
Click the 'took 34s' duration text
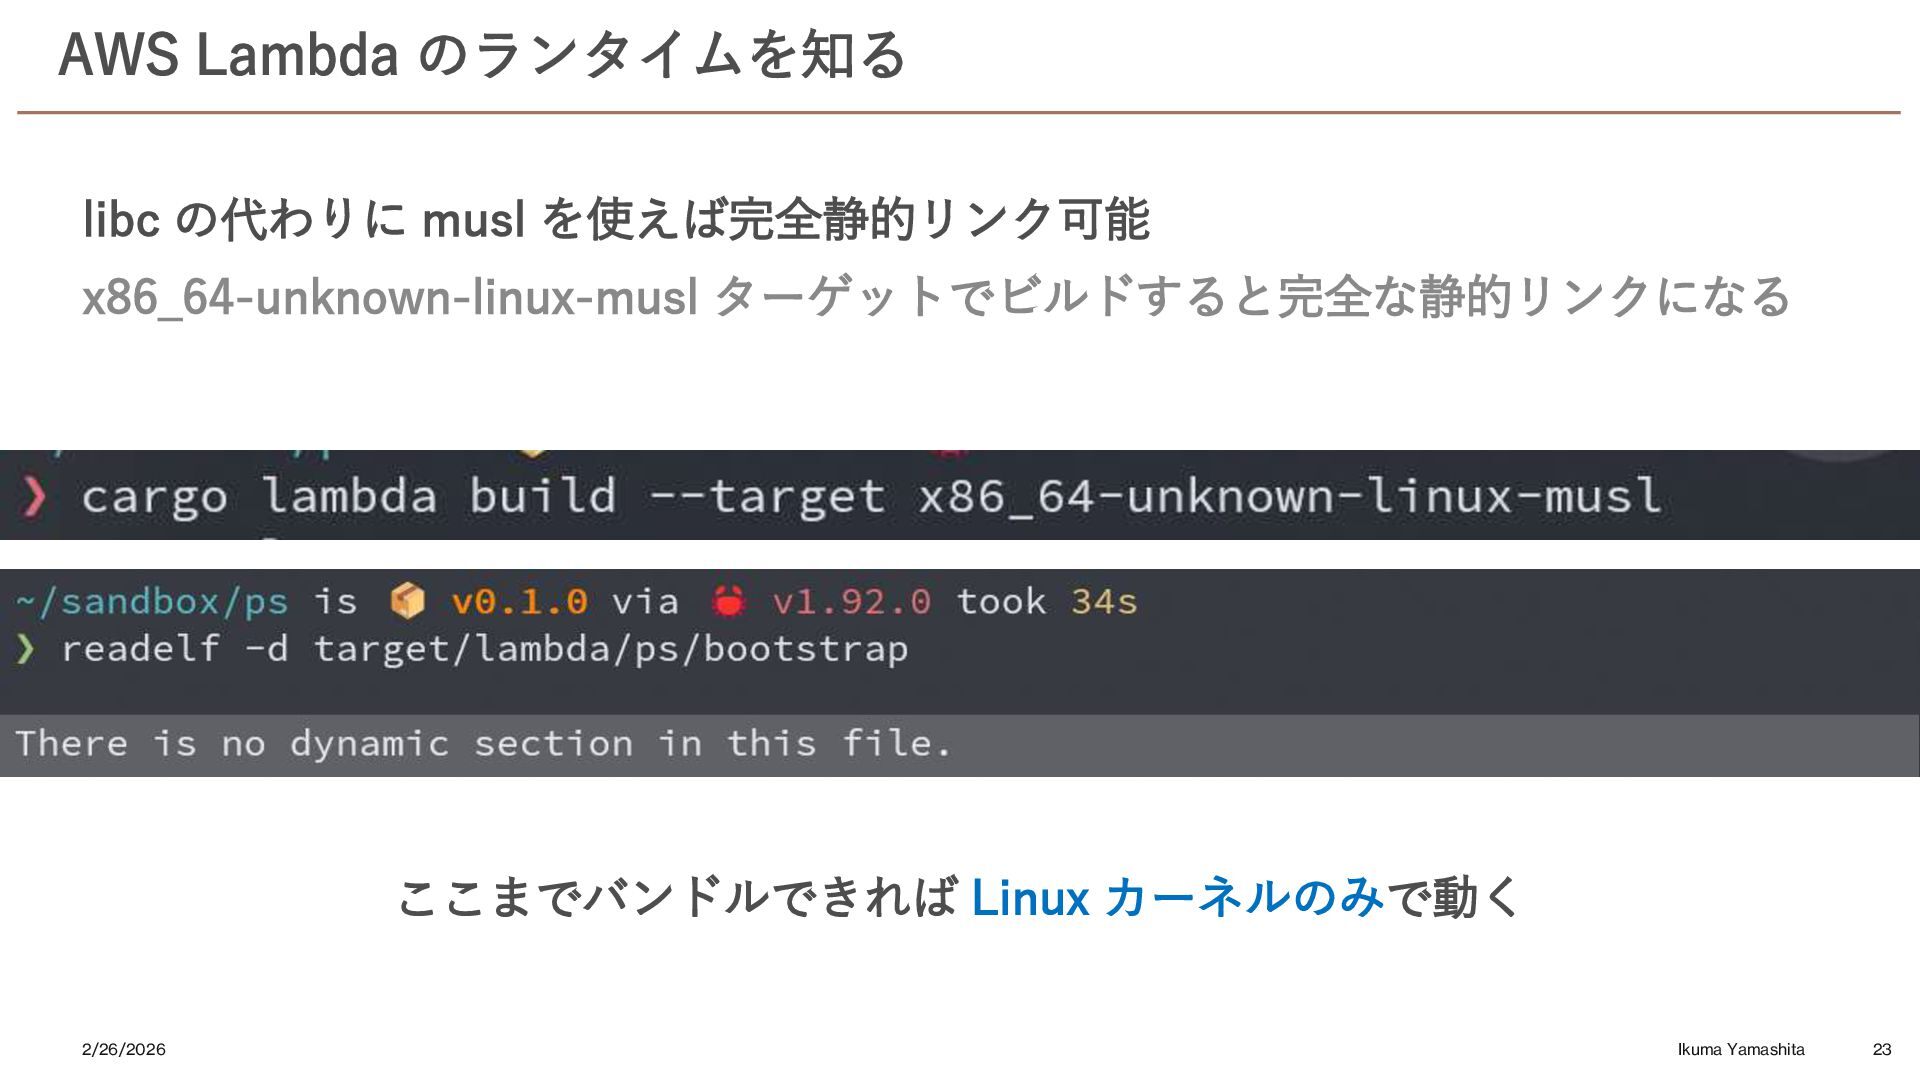pos(1046,601)
